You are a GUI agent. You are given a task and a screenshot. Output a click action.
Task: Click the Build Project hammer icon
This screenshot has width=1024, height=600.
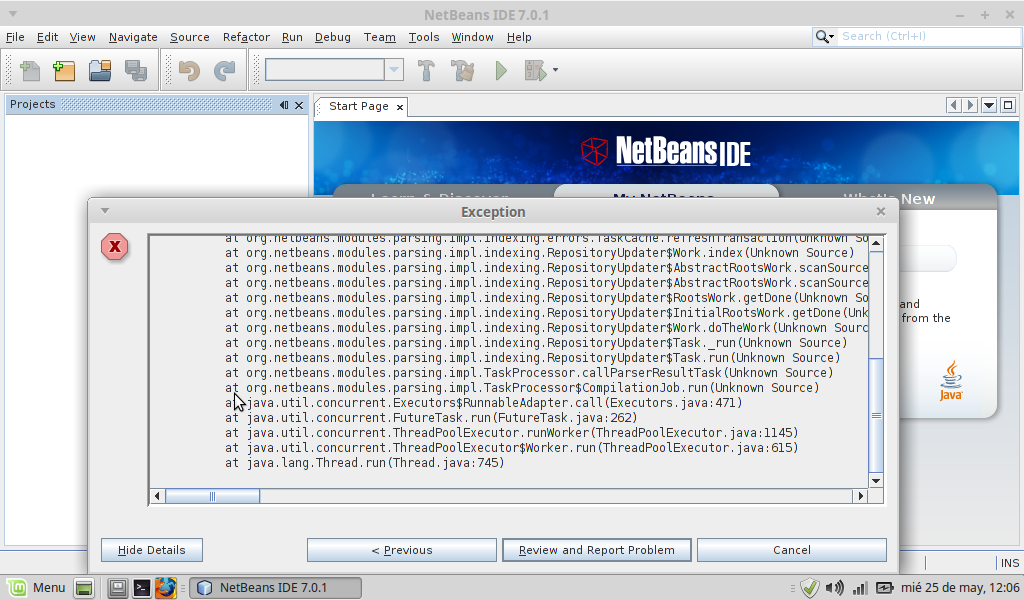click(427, 71)
